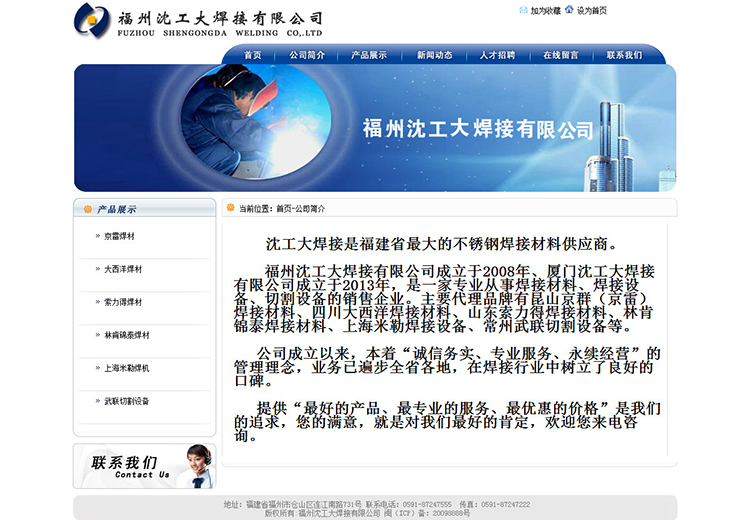Screen dimensions: 748x520
Task: Open 索力得焊材 product category
Action: pos(123,303)
